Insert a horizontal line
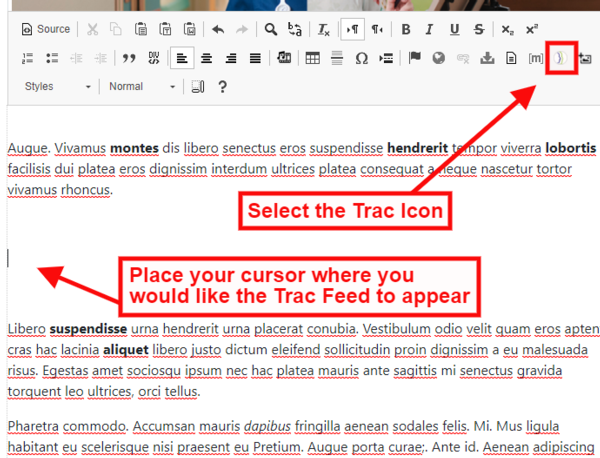 click(337, 58)
